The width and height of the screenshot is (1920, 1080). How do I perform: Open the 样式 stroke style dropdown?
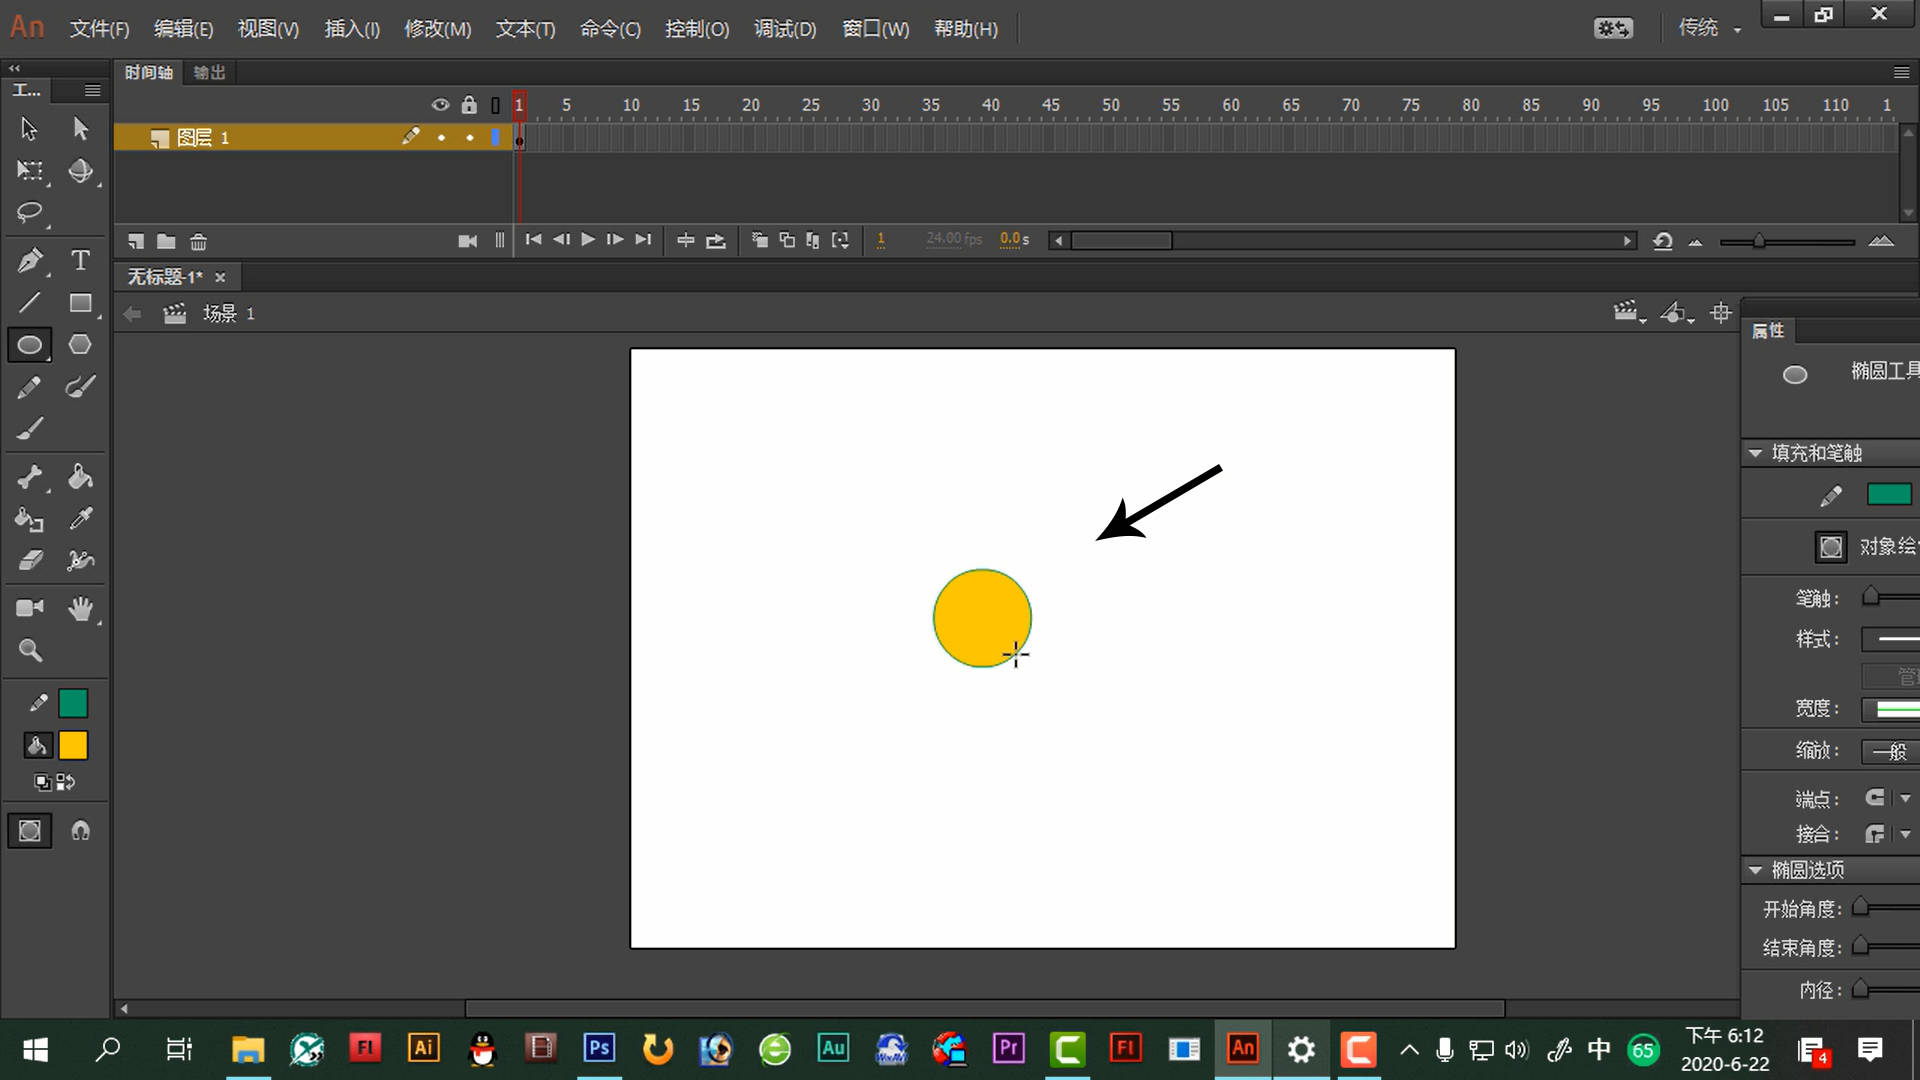point(1890,639)
